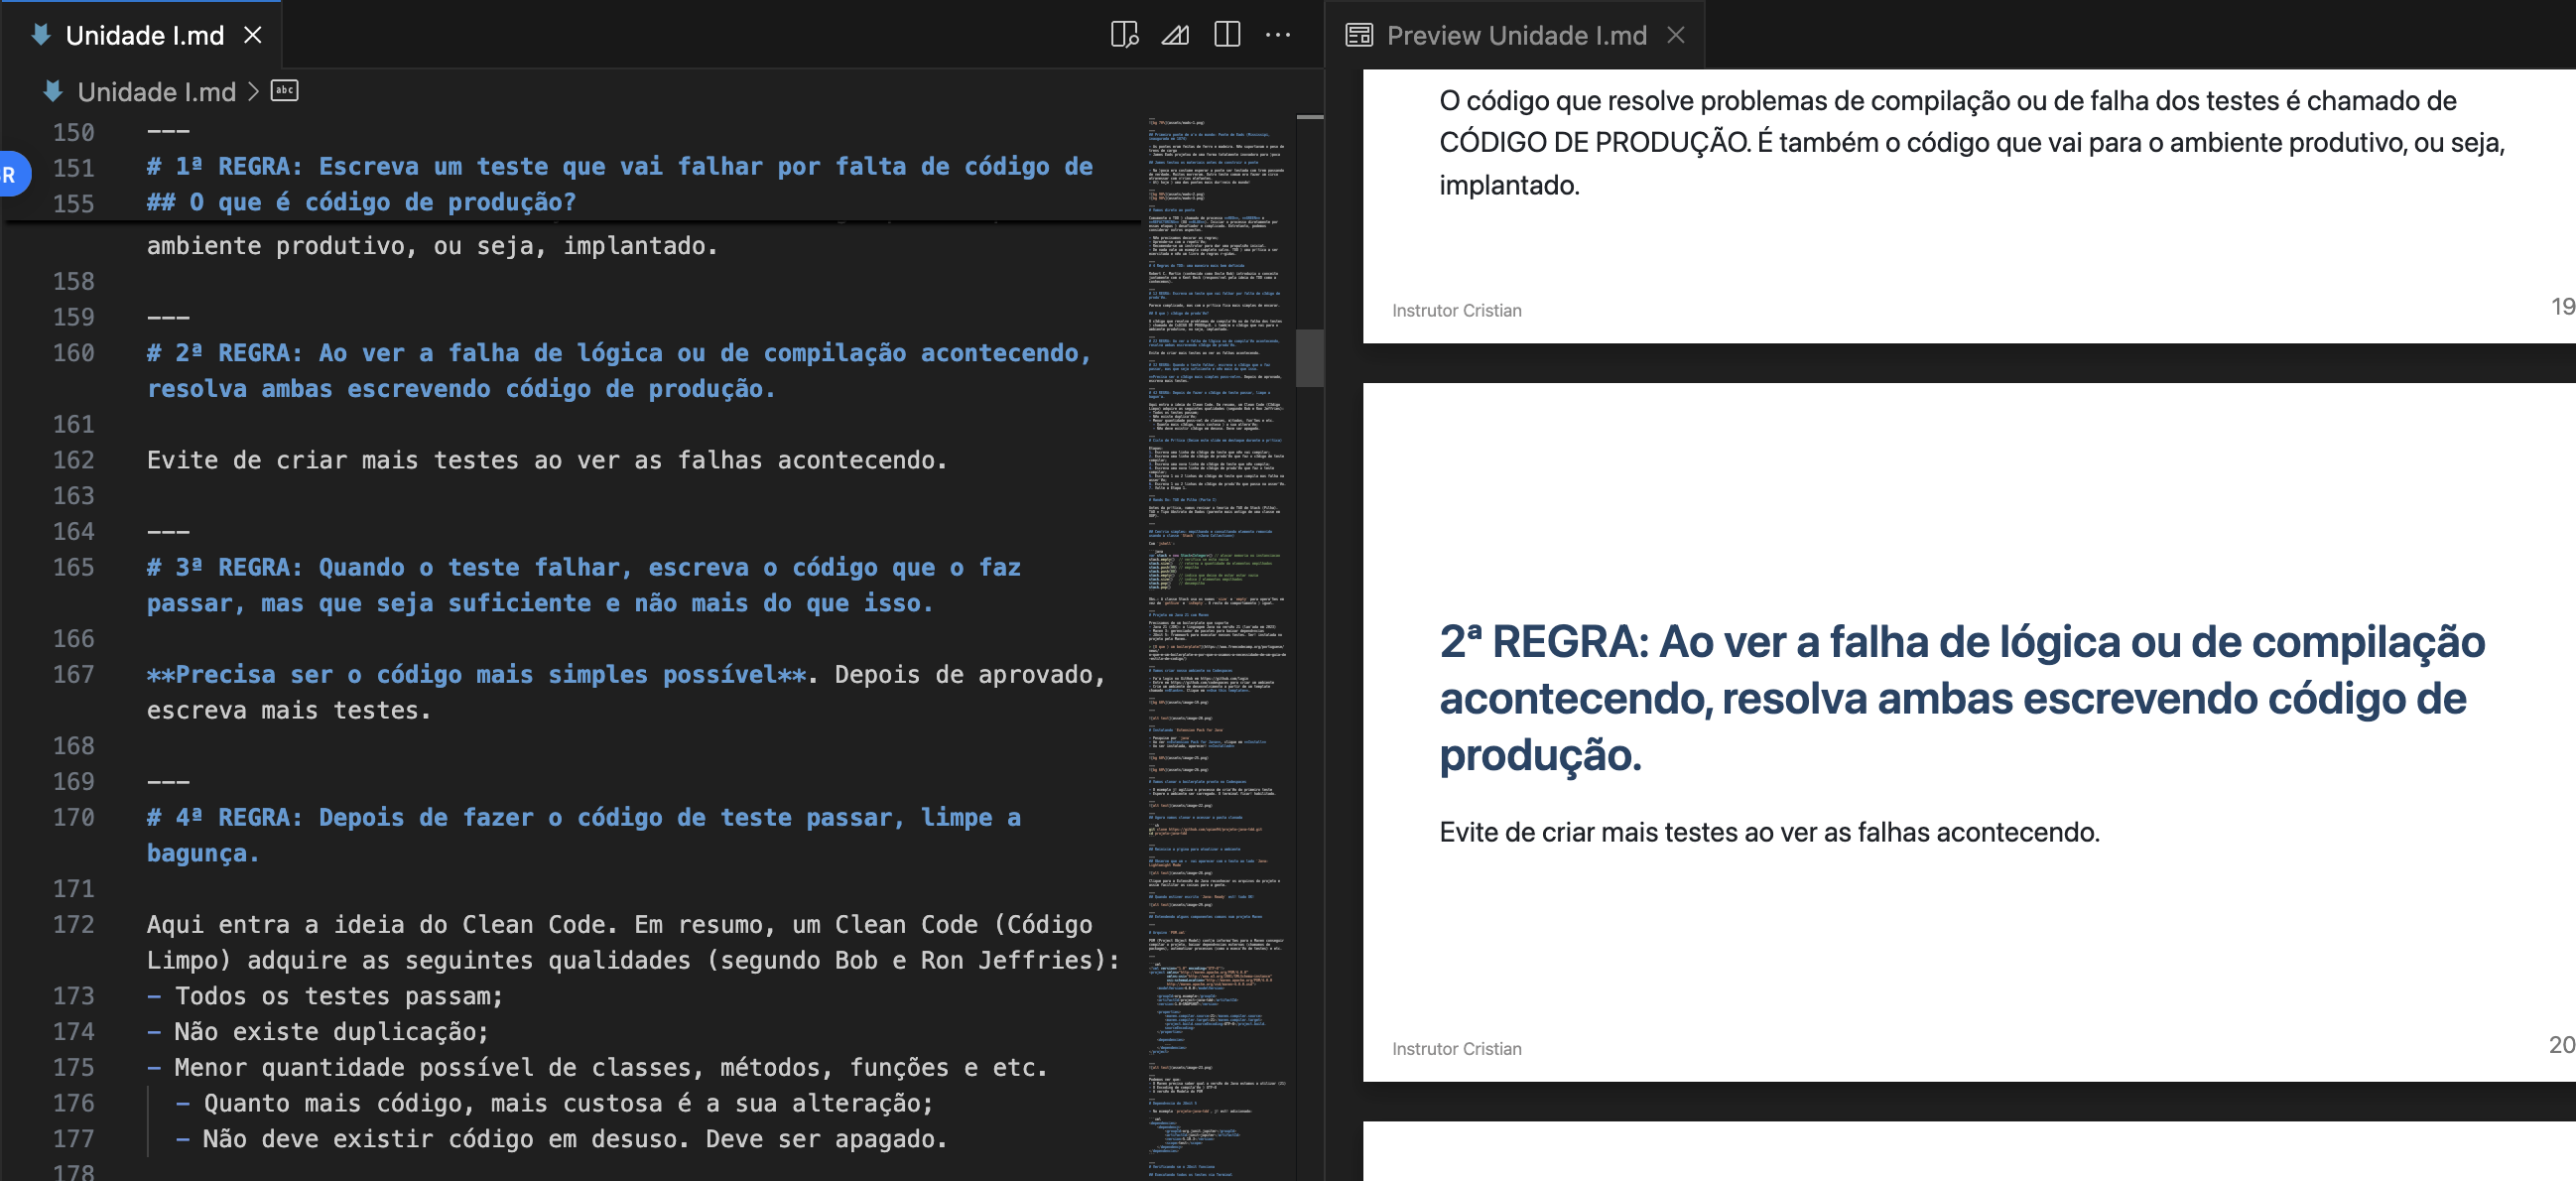Click 'CÓDIGO DE PRODUÇÃO' text in preview
Screen dimensions: 2576x1181
pyautogui.click(x=1594, y=142)
